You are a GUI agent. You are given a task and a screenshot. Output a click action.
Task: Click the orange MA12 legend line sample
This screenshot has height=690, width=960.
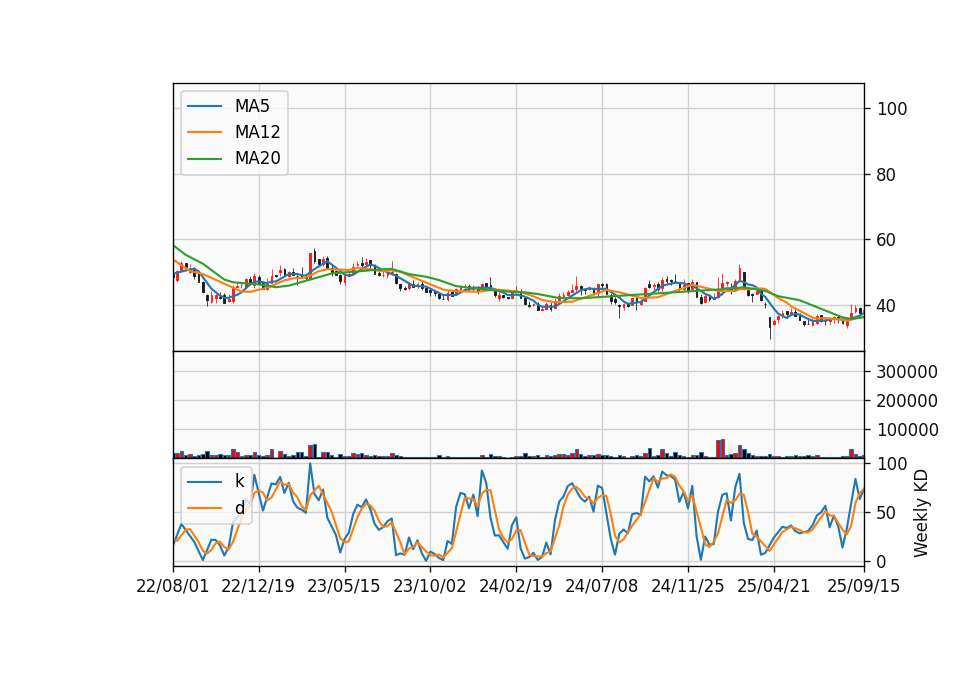(204, 132)
